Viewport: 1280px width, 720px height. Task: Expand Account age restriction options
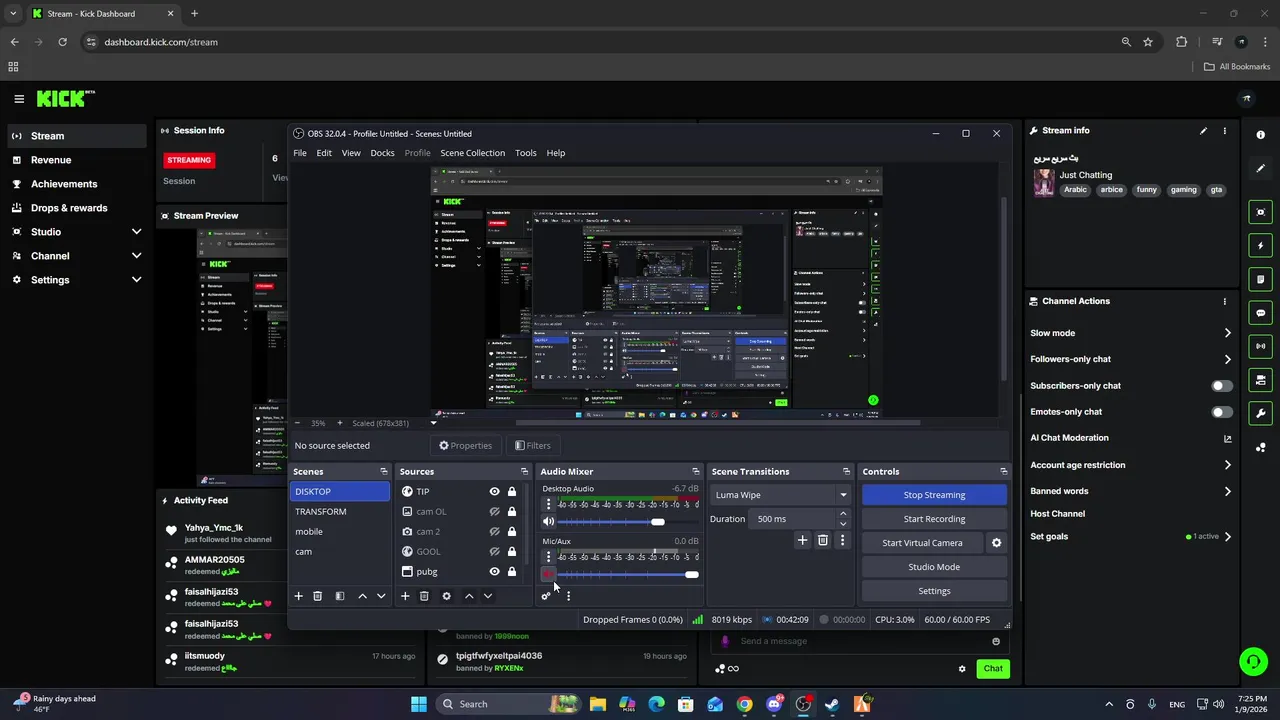pos(1227,465)
